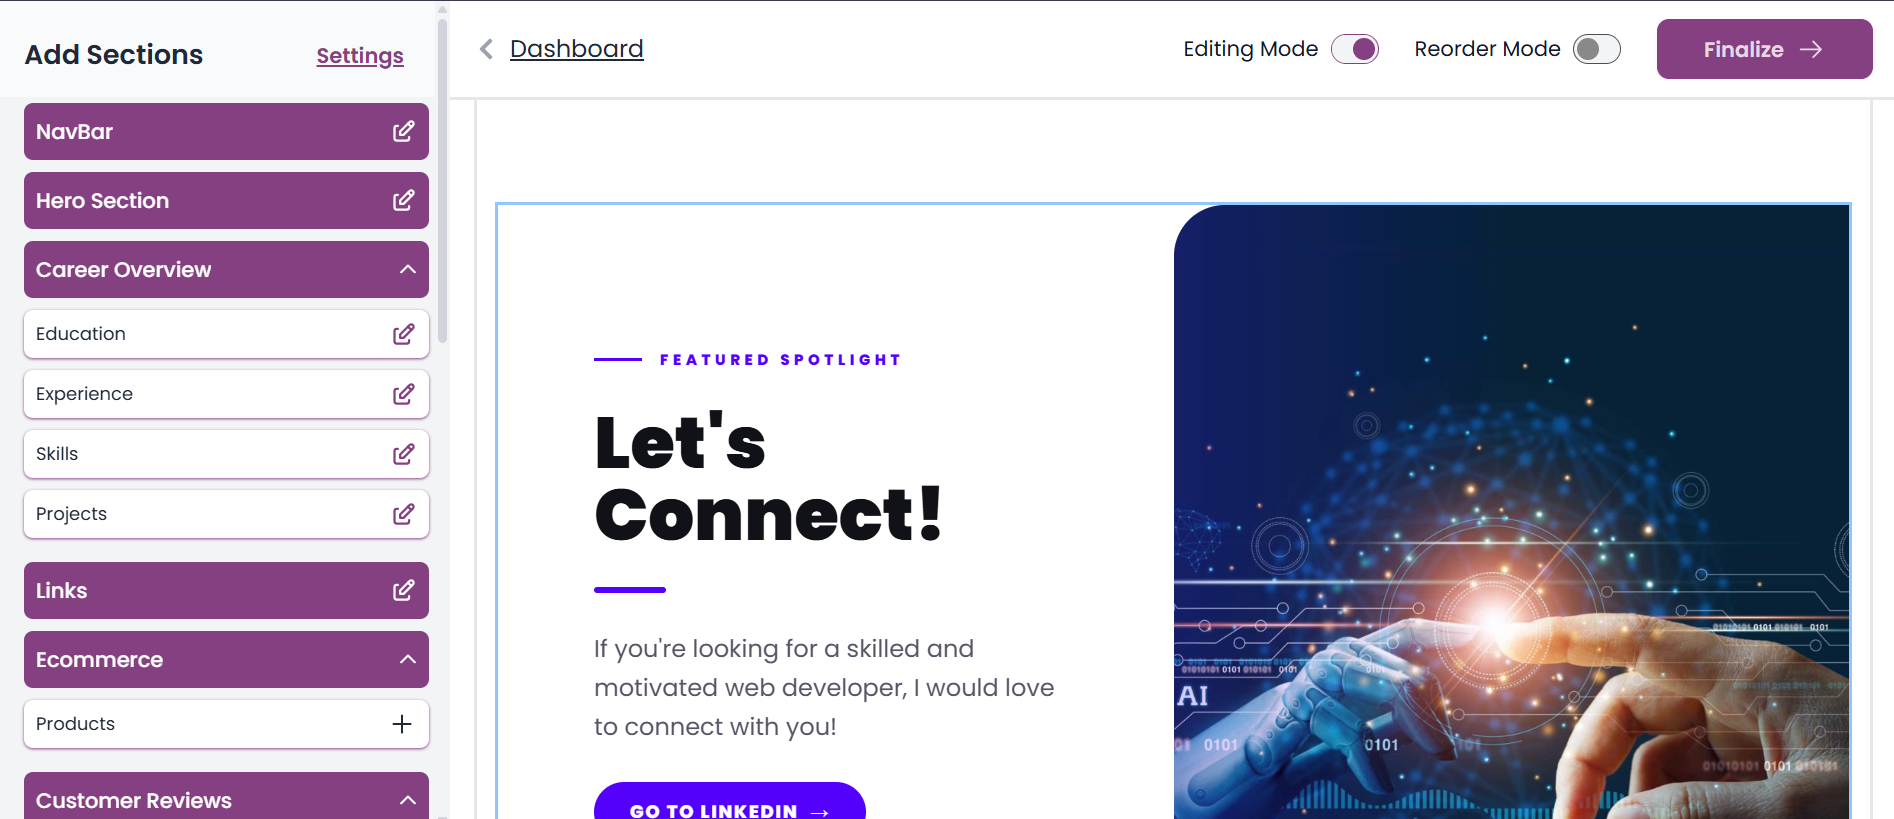The image size is (1894, 819).
Task: Open the Settings link
Action: pos(359,55)
